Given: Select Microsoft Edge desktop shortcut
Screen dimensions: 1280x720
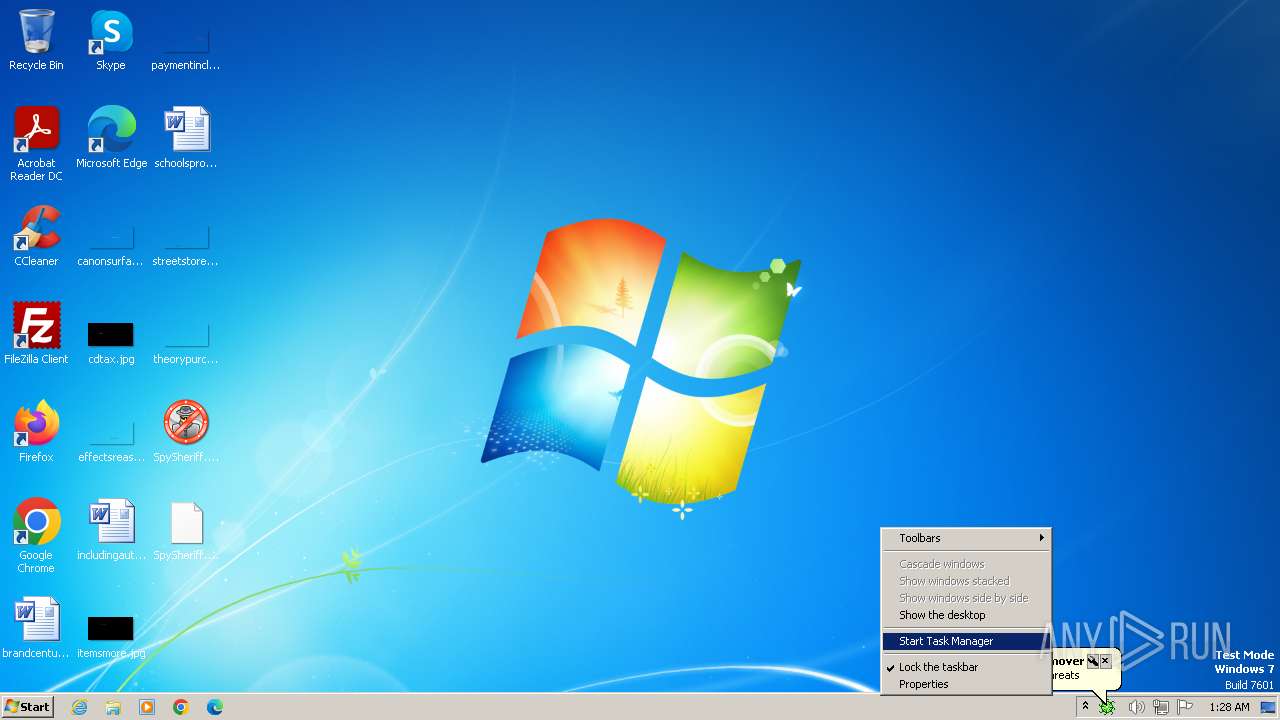Looking at the screenshot, I should pos(111,137).
